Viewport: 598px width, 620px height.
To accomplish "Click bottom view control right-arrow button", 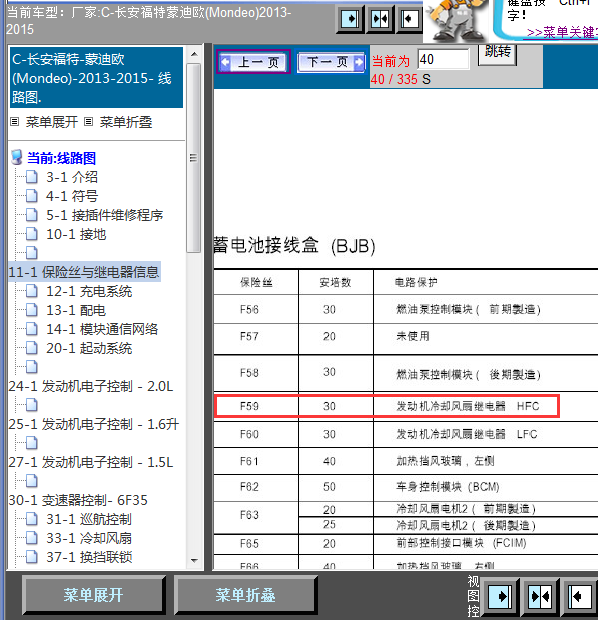I will coord(500,596).
